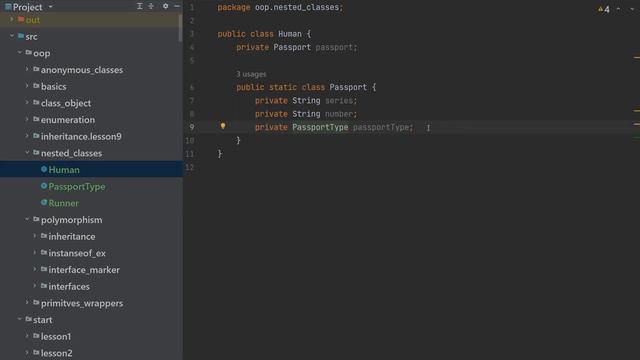
Task: Open the '3 usages' code hint link
Action: pos(251,74)
